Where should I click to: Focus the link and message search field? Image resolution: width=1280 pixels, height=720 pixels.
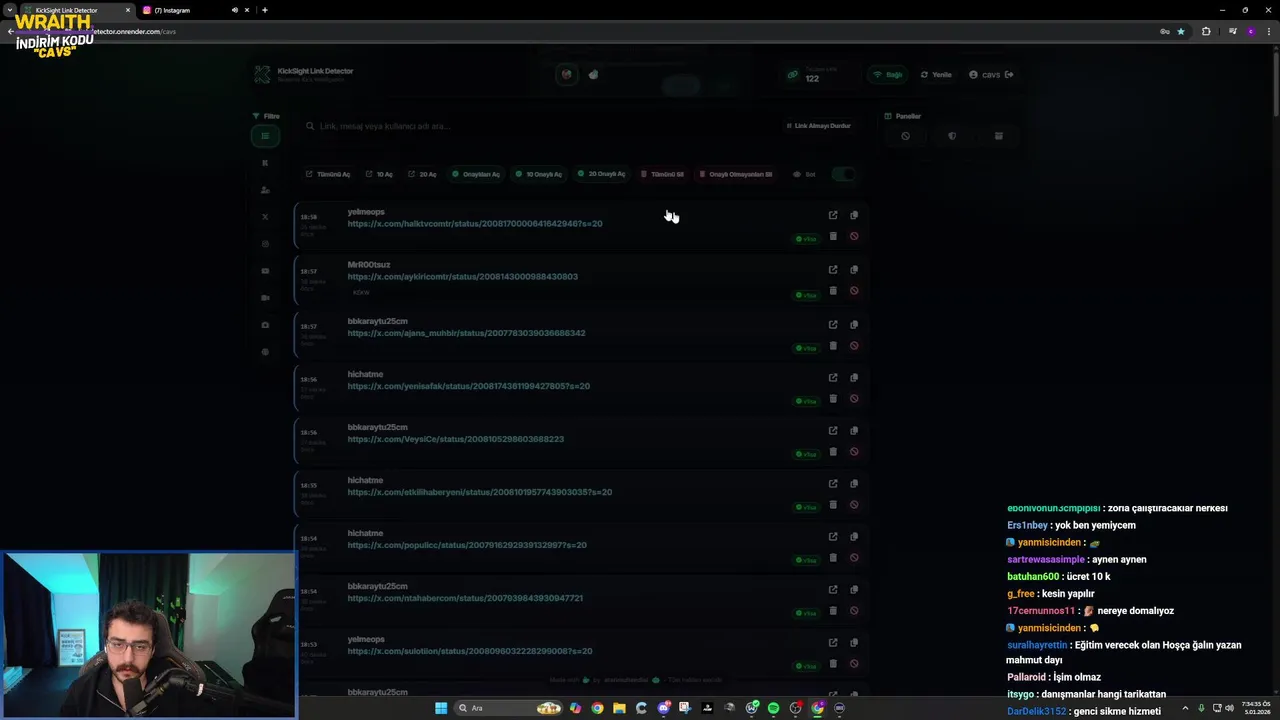[540, 126]
